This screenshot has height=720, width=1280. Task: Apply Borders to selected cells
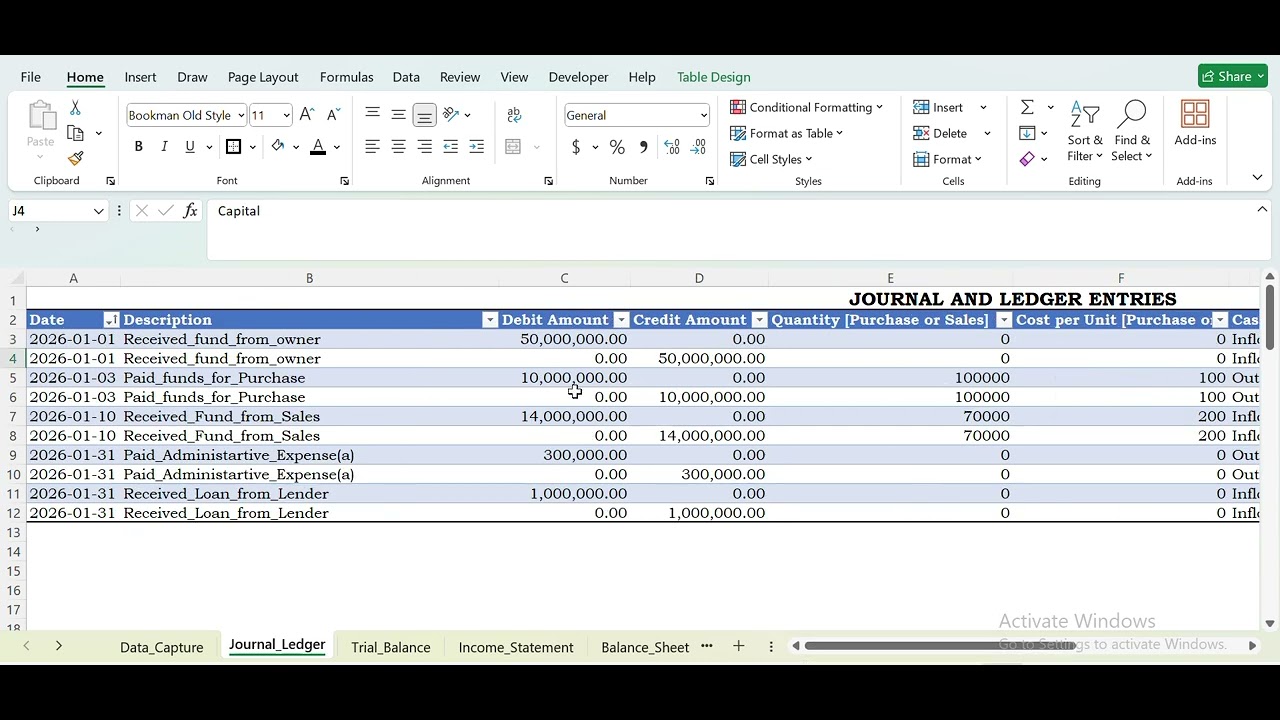[x=233, y=147]
